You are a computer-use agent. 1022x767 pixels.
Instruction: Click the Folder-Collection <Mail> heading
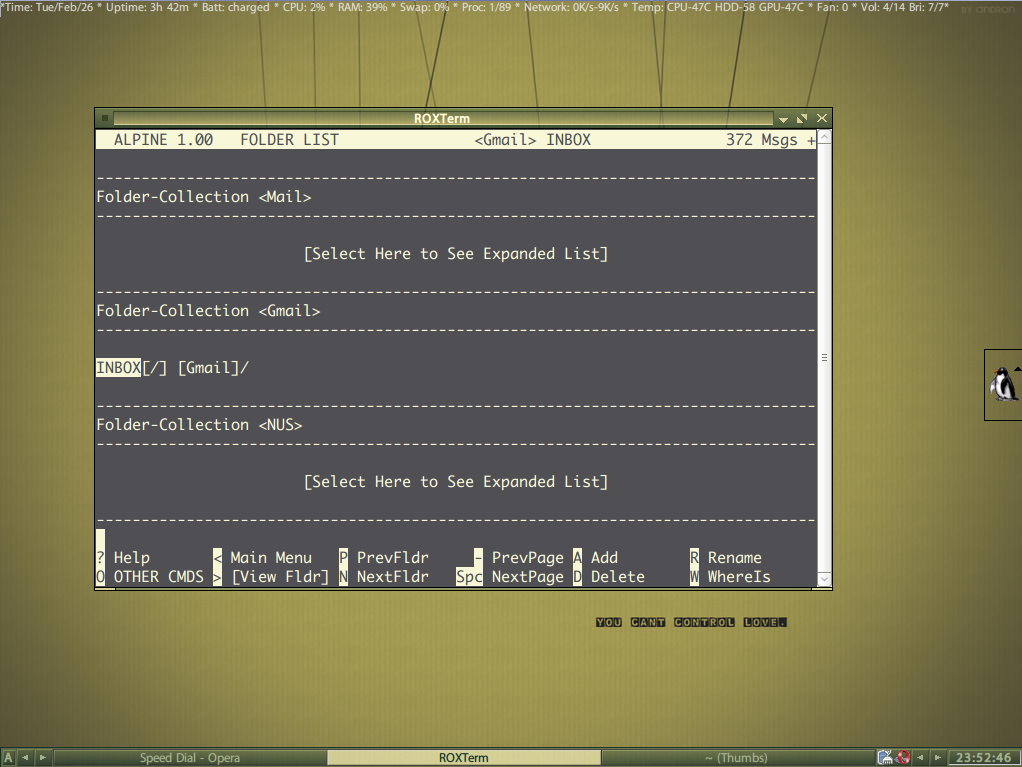204,197
